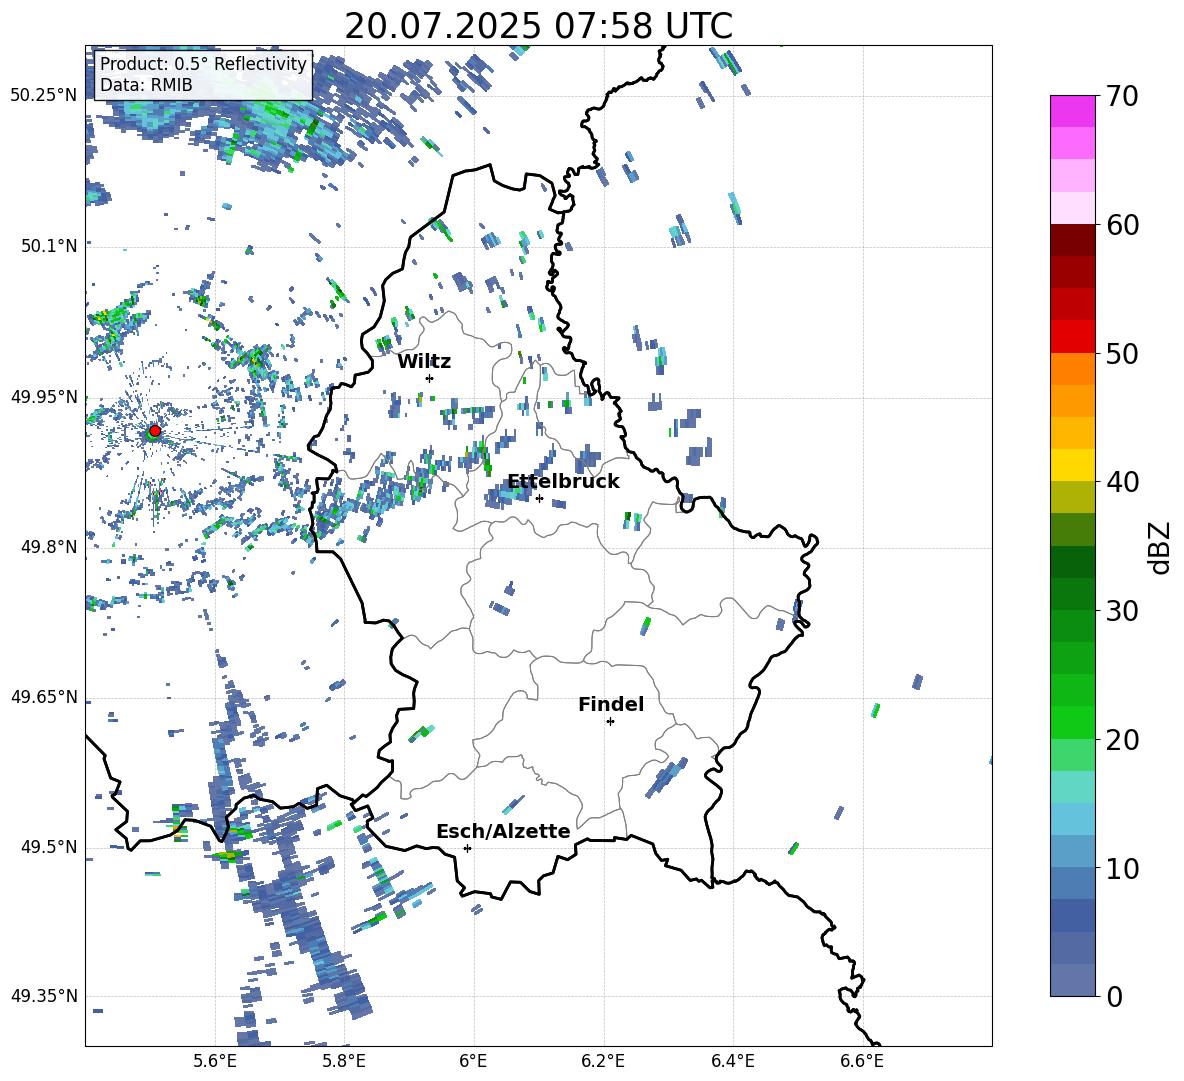Viewport: 1184px width, 1081px height.
Task: Click the 49.65°N latitude label
Action: pos(44,696)
